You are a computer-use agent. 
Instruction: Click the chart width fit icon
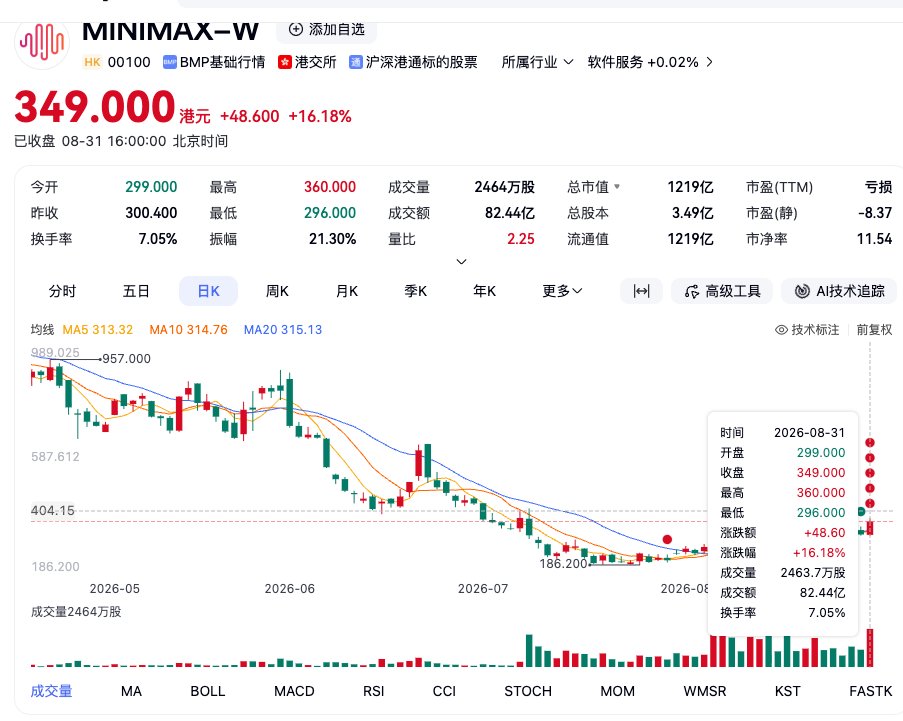click(x=642, y=291)
